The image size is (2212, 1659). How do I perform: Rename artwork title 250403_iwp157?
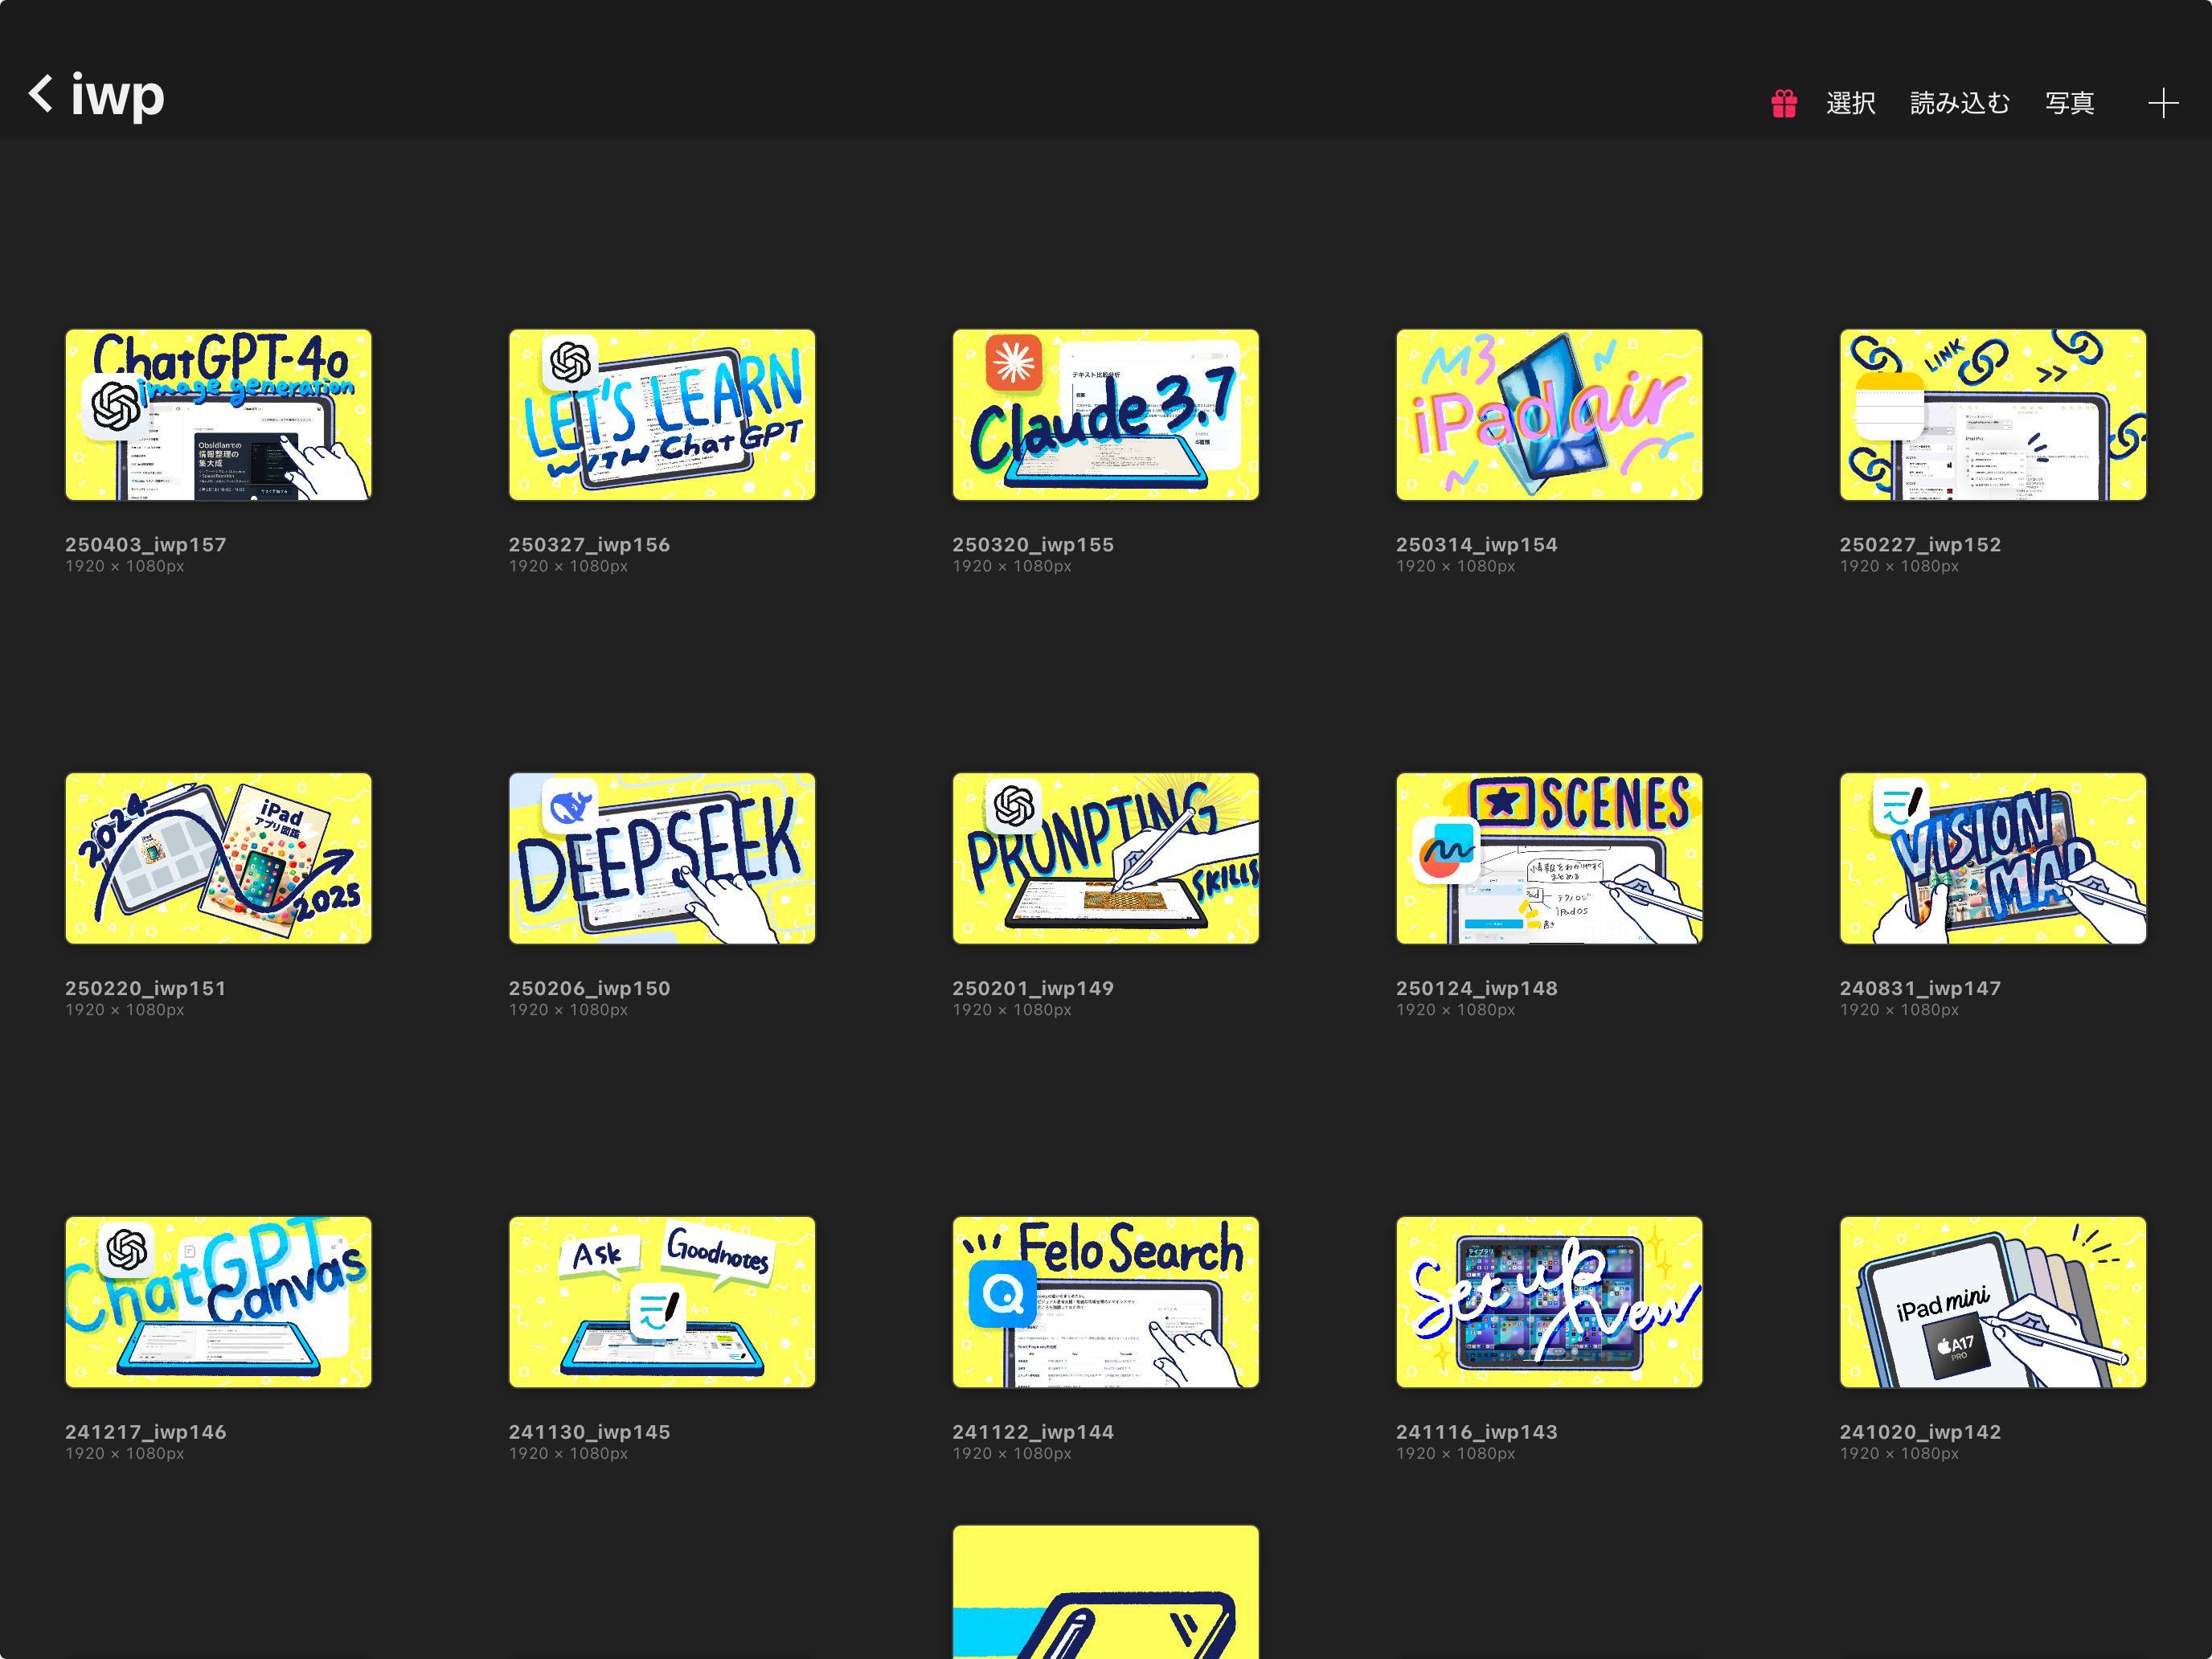(146, 545)
